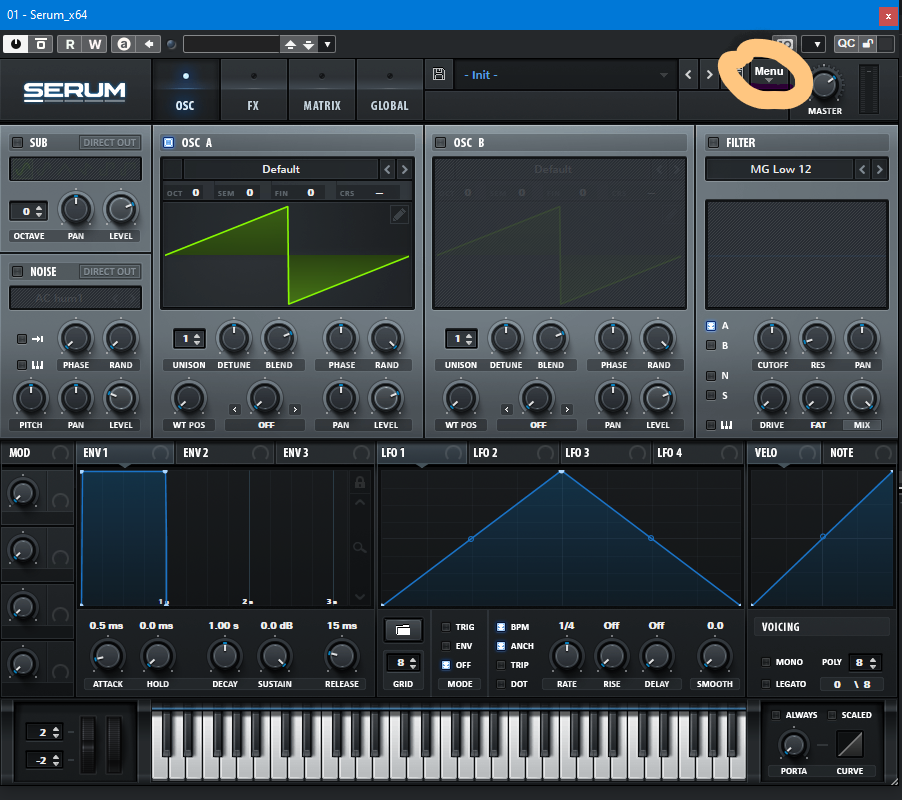
Task: Click the filter CUTOFF knob
Action: (x=772, y=338)
